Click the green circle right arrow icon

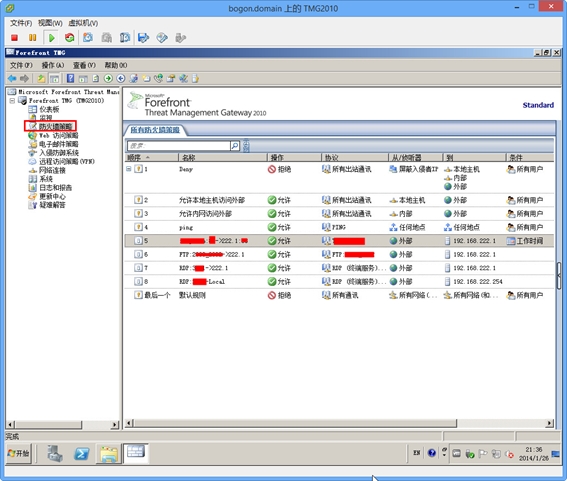[108, 78]
